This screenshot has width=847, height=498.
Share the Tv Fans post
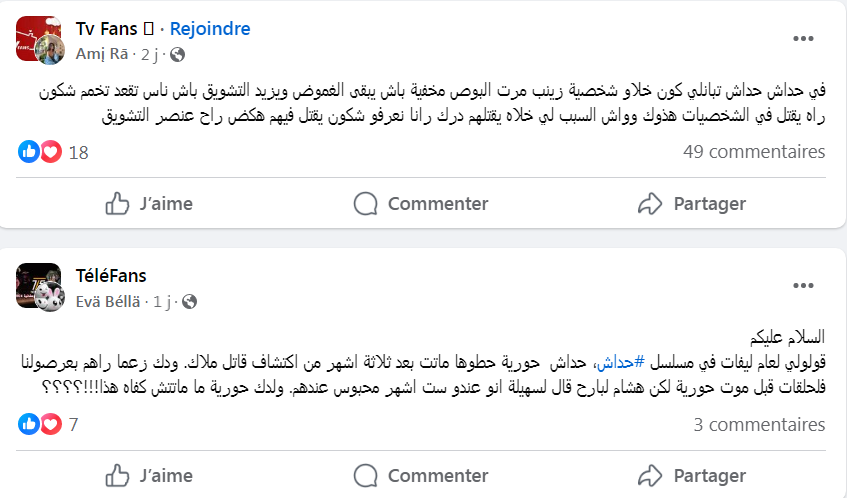(692, 204)
